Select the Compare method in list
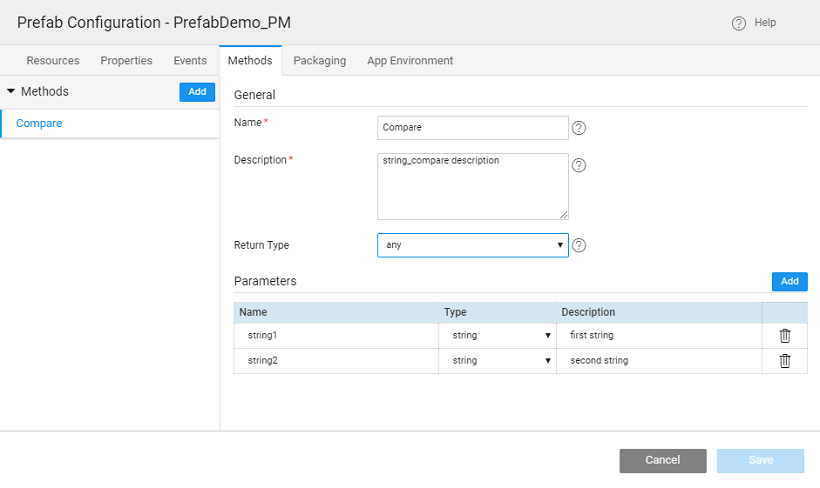The image size is (820, 488). (39, 123)
